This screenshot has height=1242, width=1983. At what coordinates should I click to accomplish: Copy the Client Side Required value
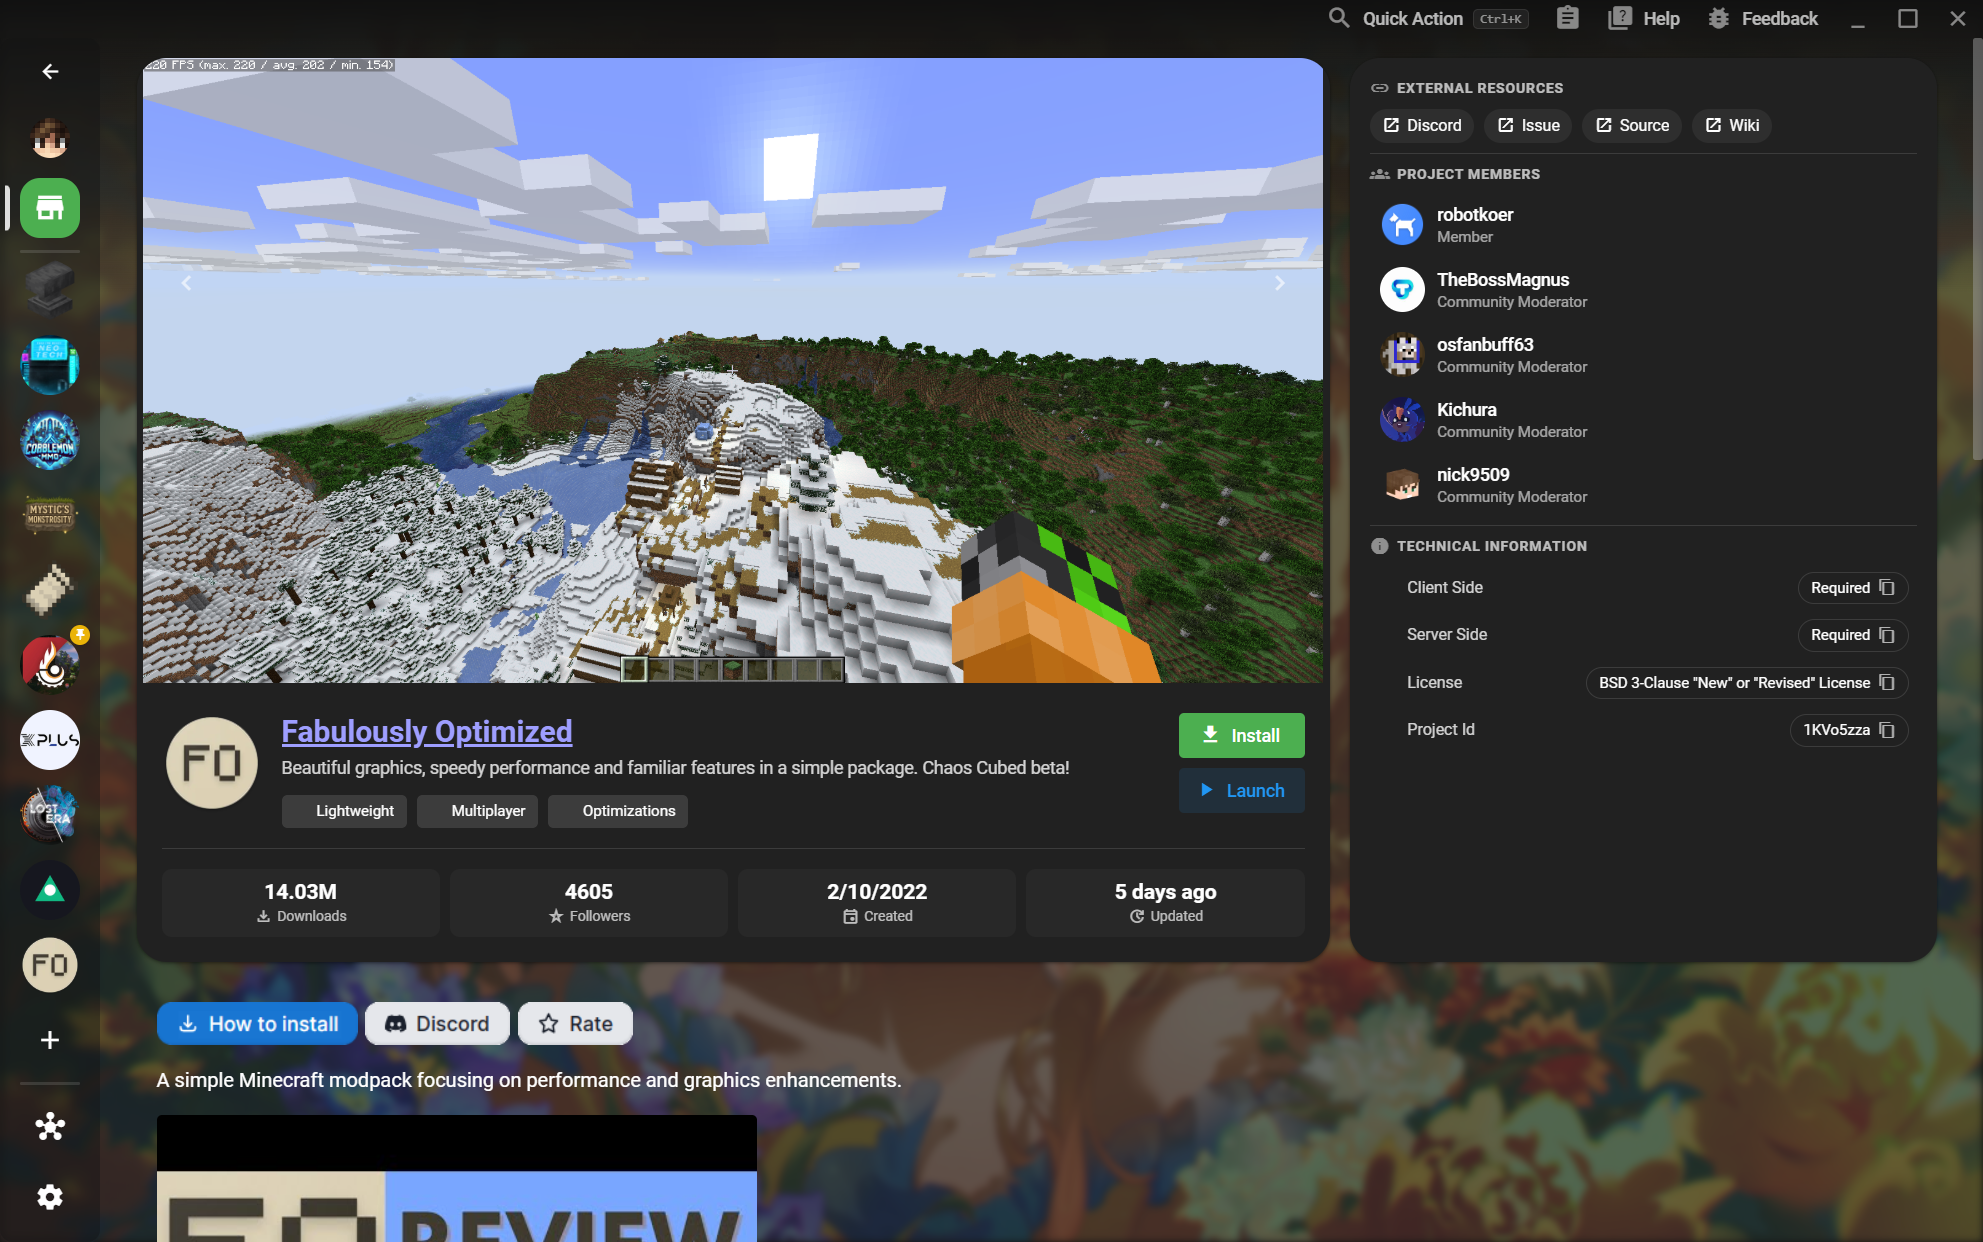1886,588
